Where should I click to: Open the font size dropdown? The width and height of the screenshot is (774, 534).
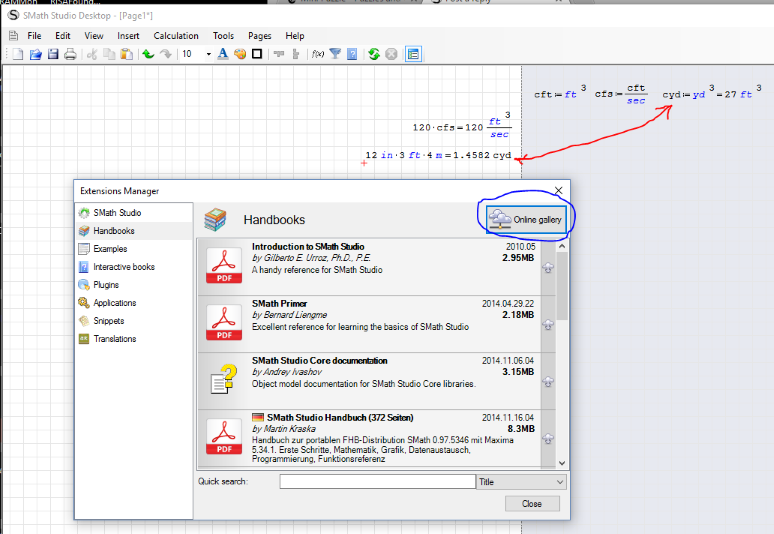coord(208,54)
